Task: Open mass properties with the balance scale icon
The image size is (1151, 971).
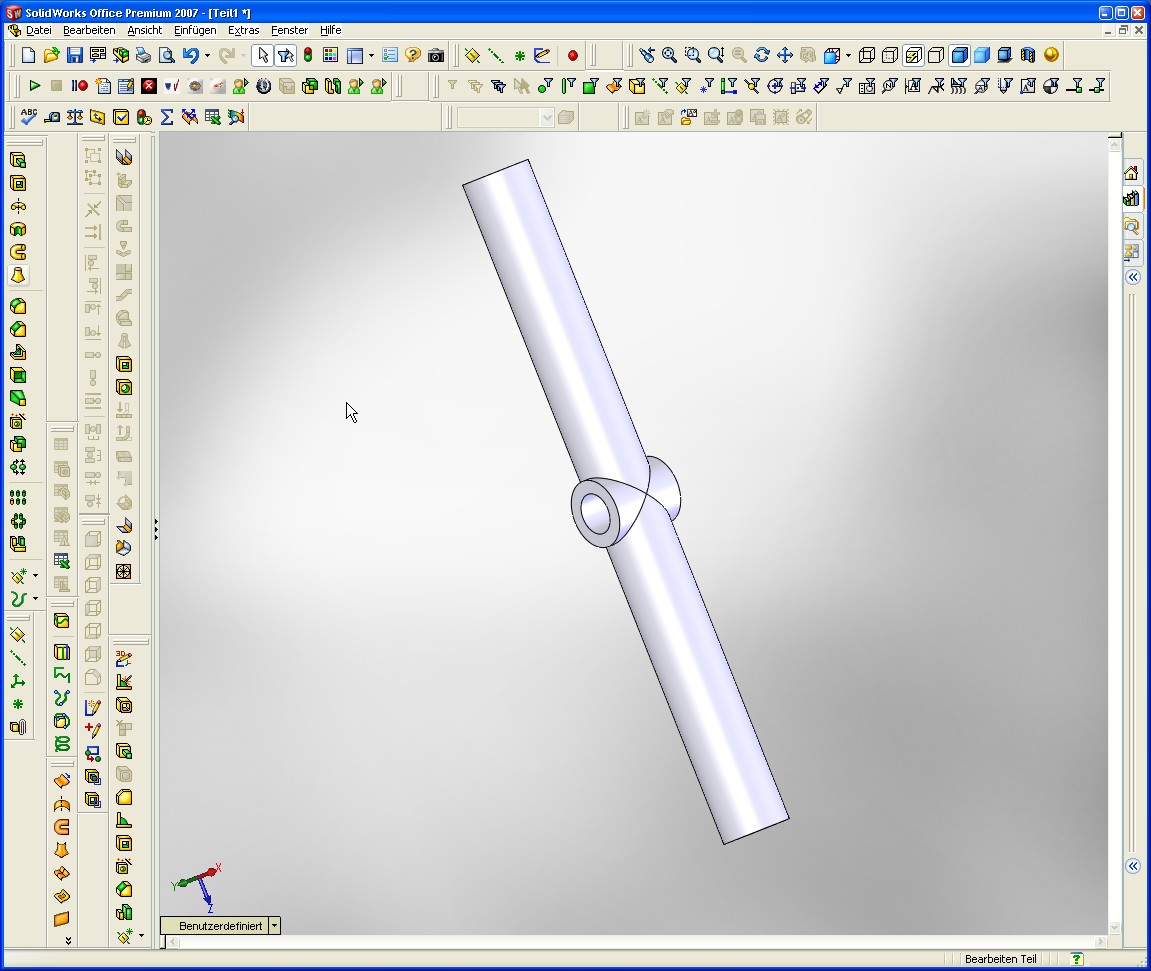Action: 75,117
